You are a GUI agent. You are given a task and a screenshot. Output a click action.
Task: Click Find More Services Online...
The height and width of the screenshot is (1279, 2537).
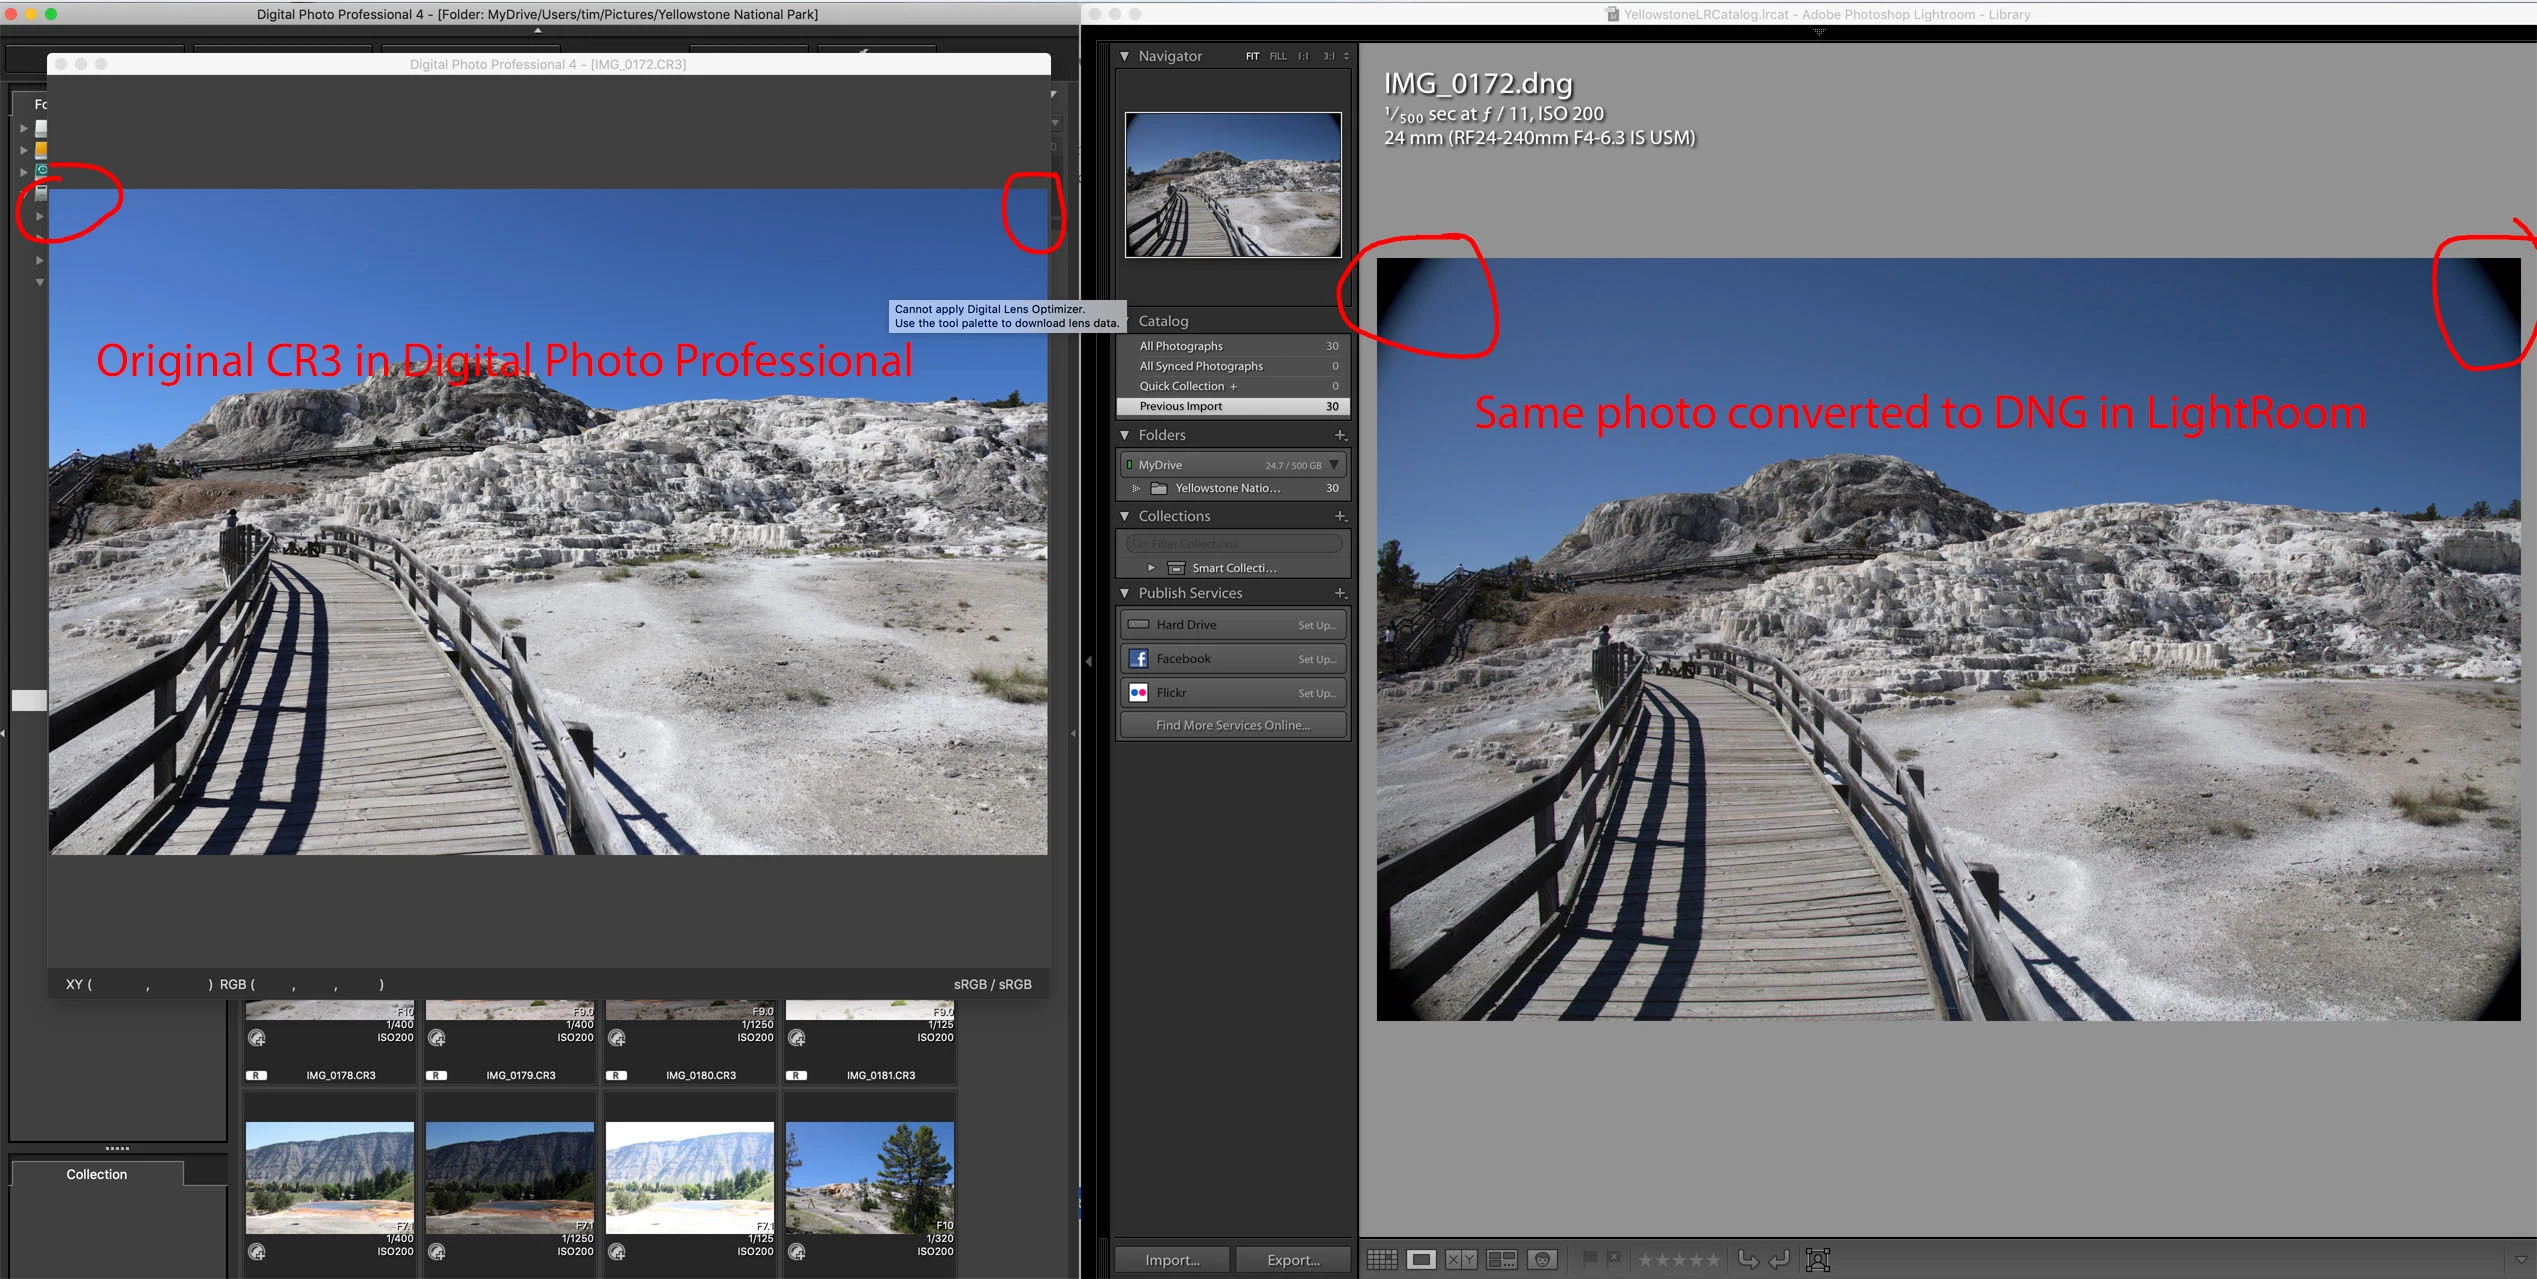1232,725
